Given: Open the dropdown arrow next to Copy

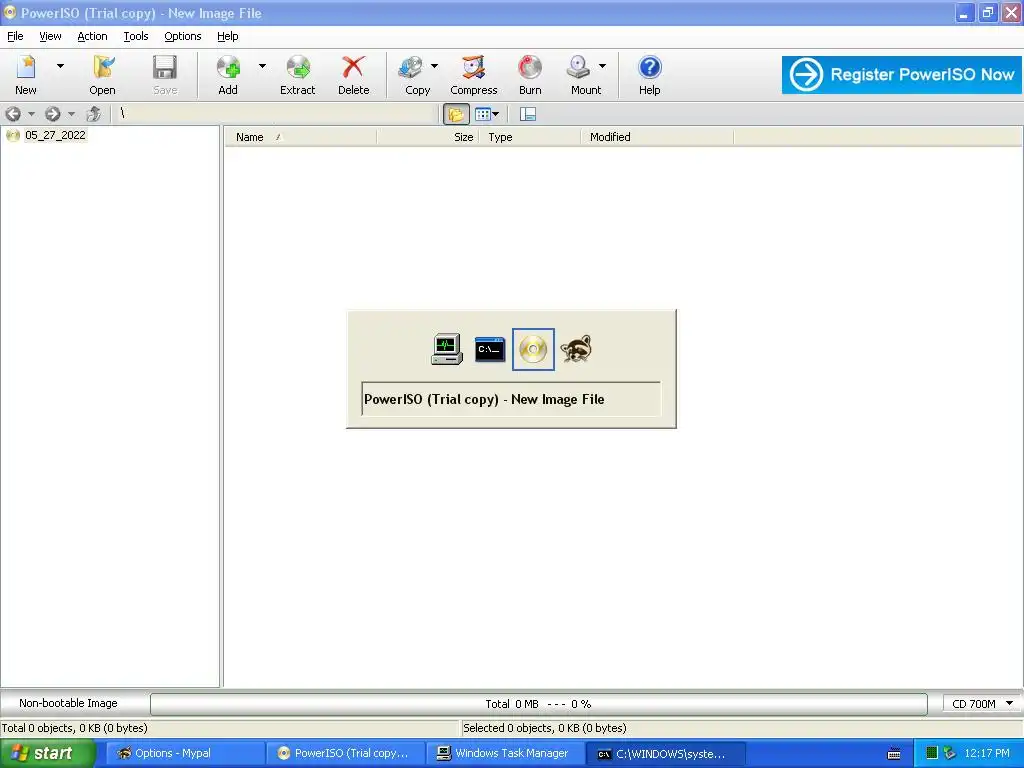Looking at the screenshot, I should tap(434, 66).
